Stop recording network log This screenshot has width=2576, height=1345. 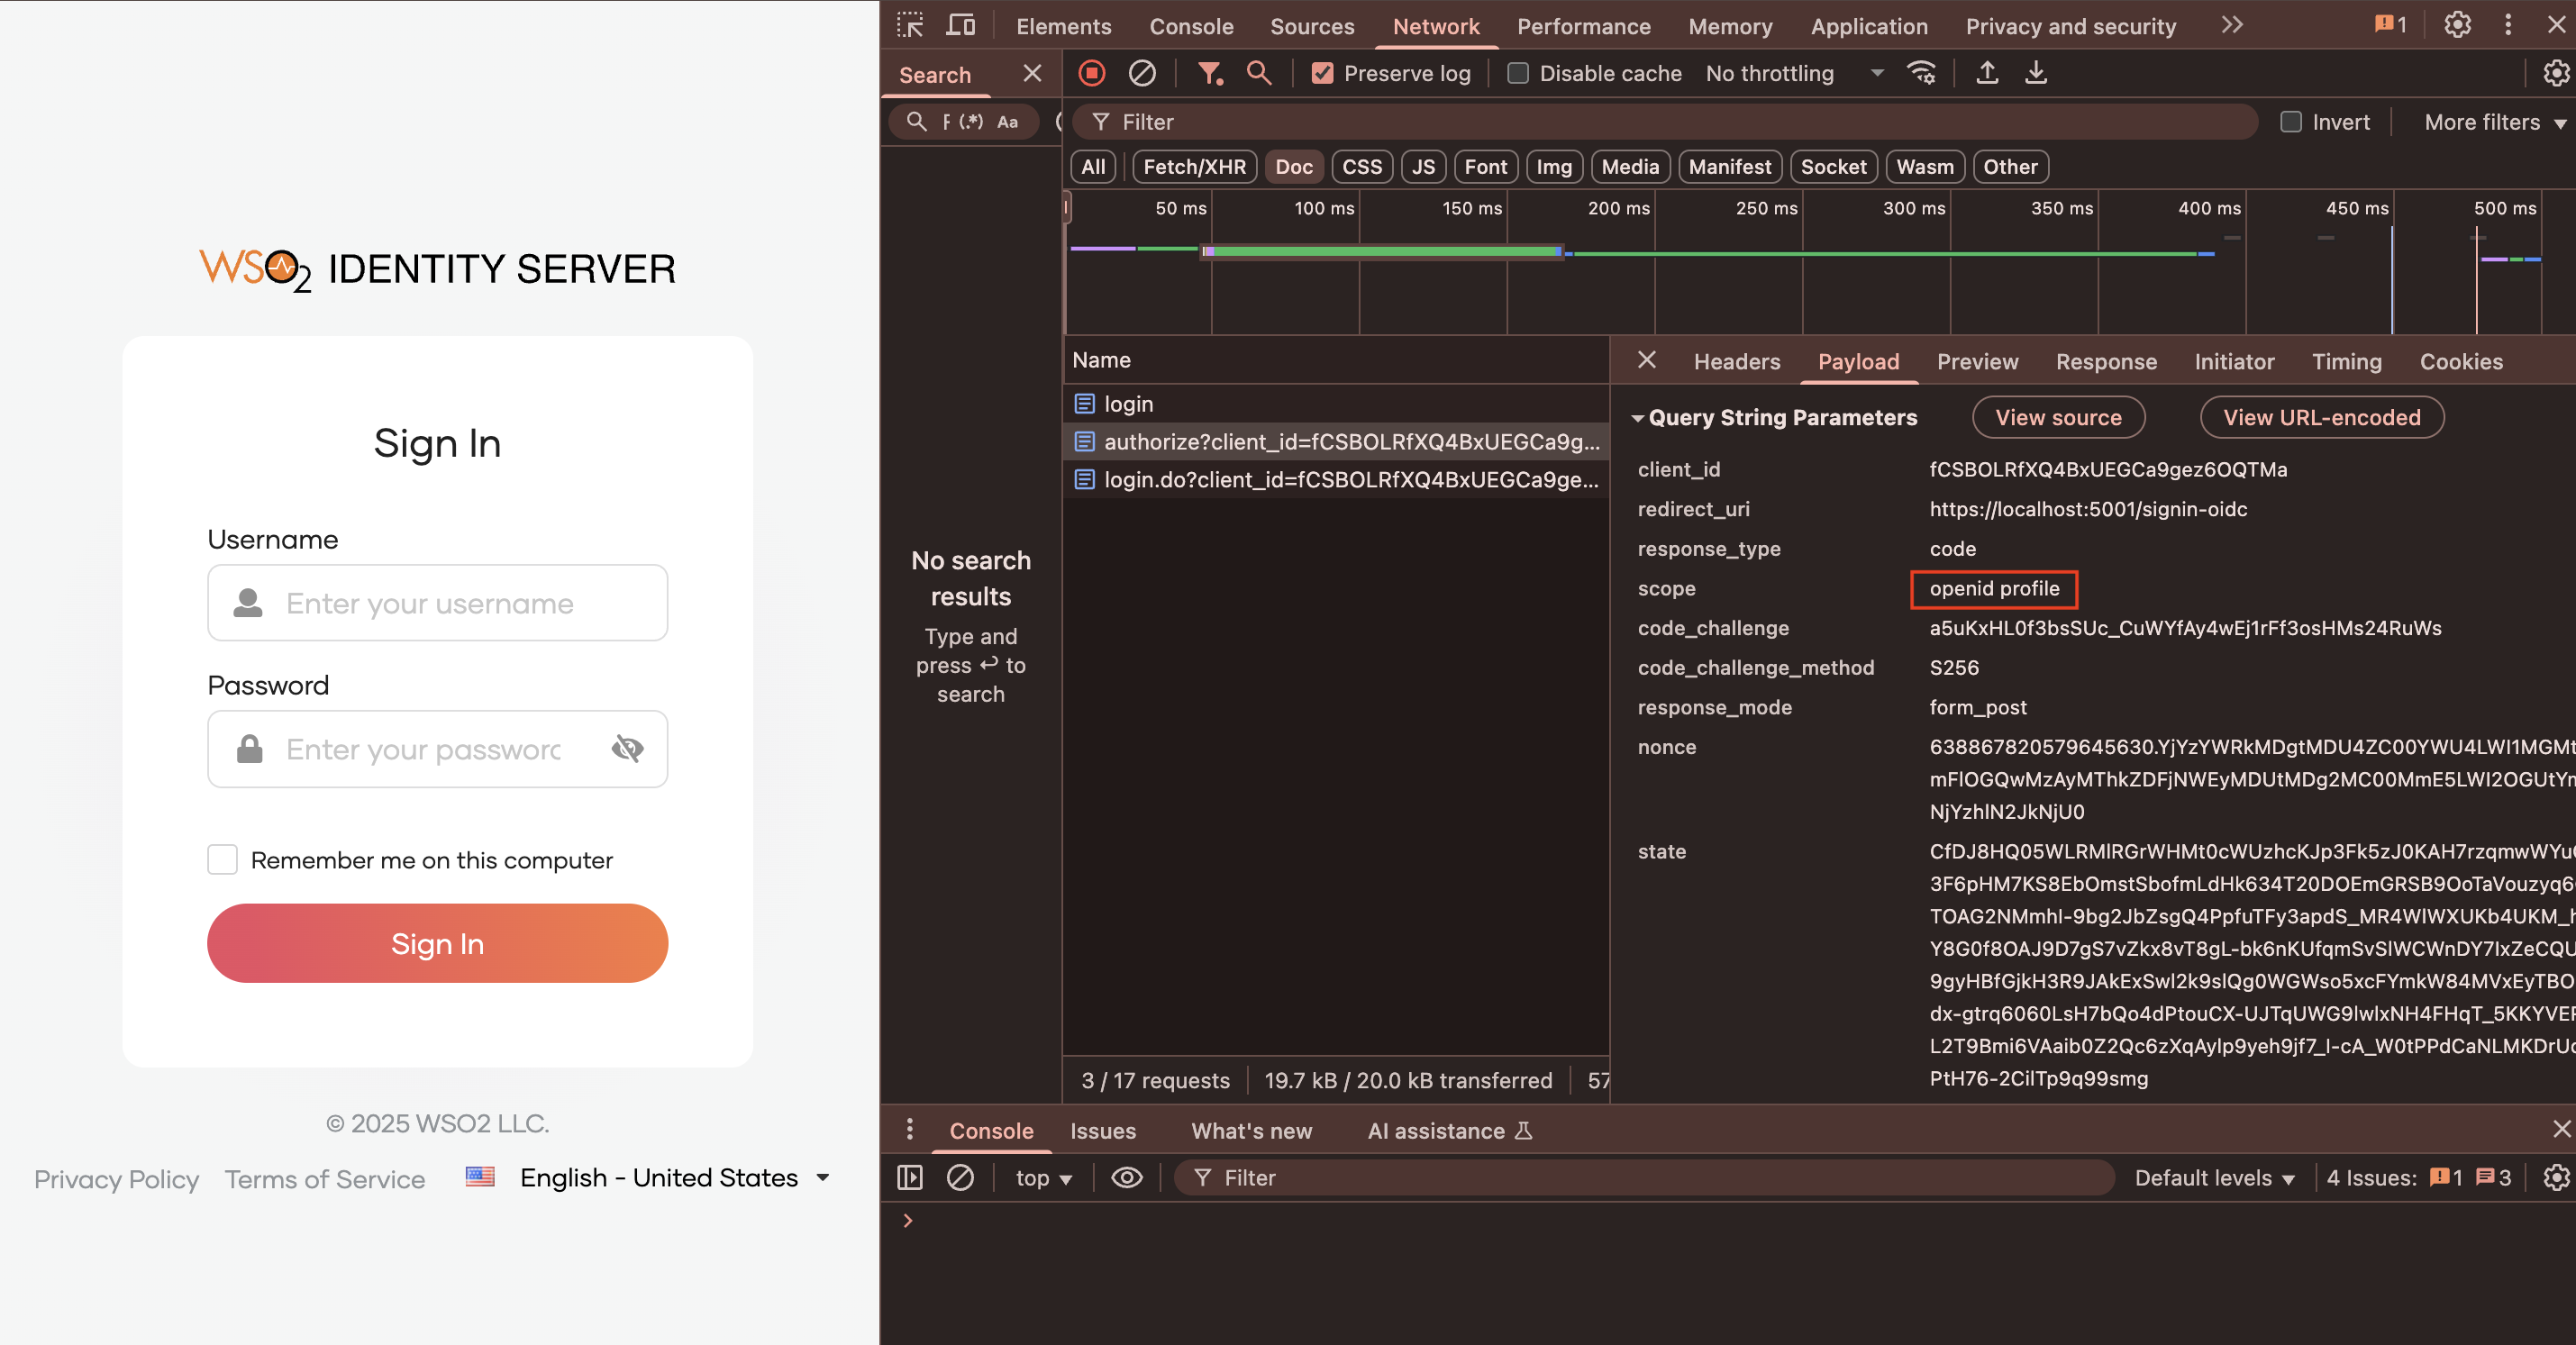(x=1092, y=73)
